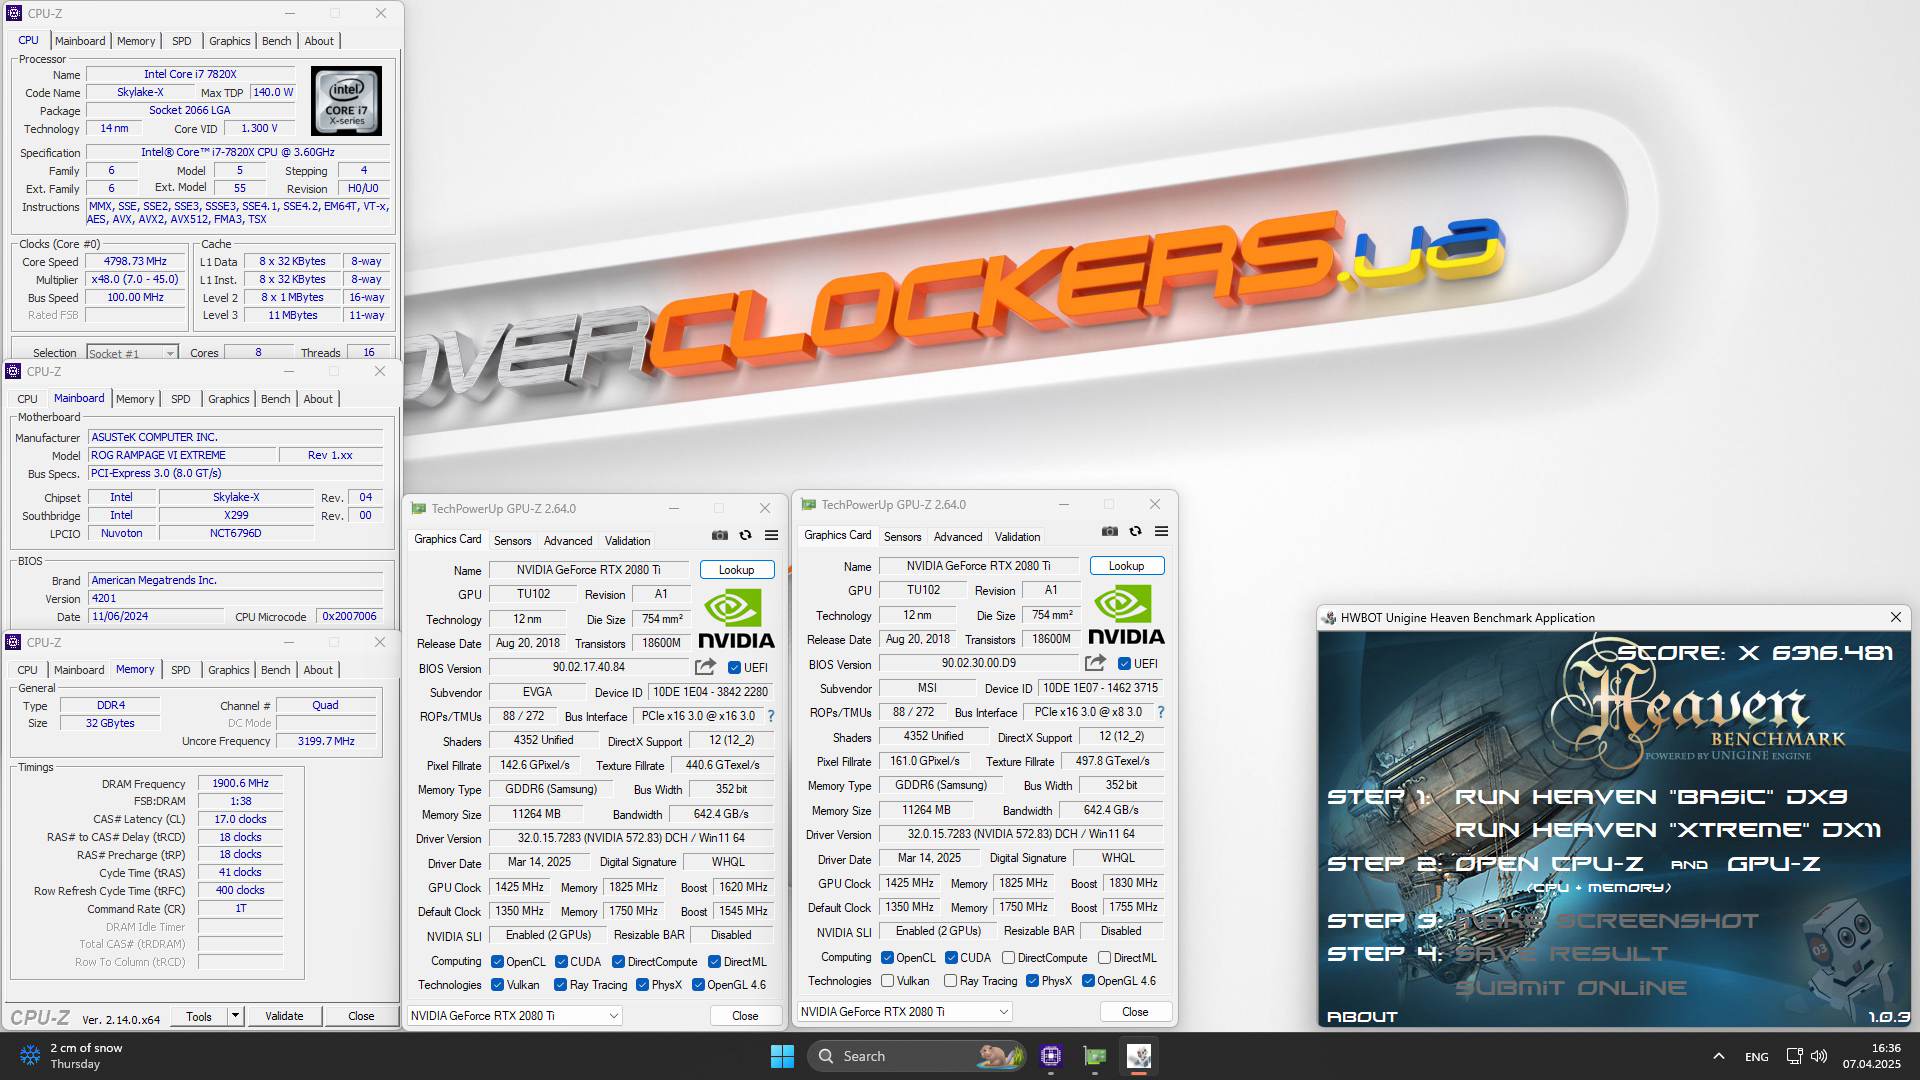Viewport: 1920px width, 1080px height.
Task: Toggle UEFI checkbox in MSI GPU-Z
Action: (x=1124, y=664)
